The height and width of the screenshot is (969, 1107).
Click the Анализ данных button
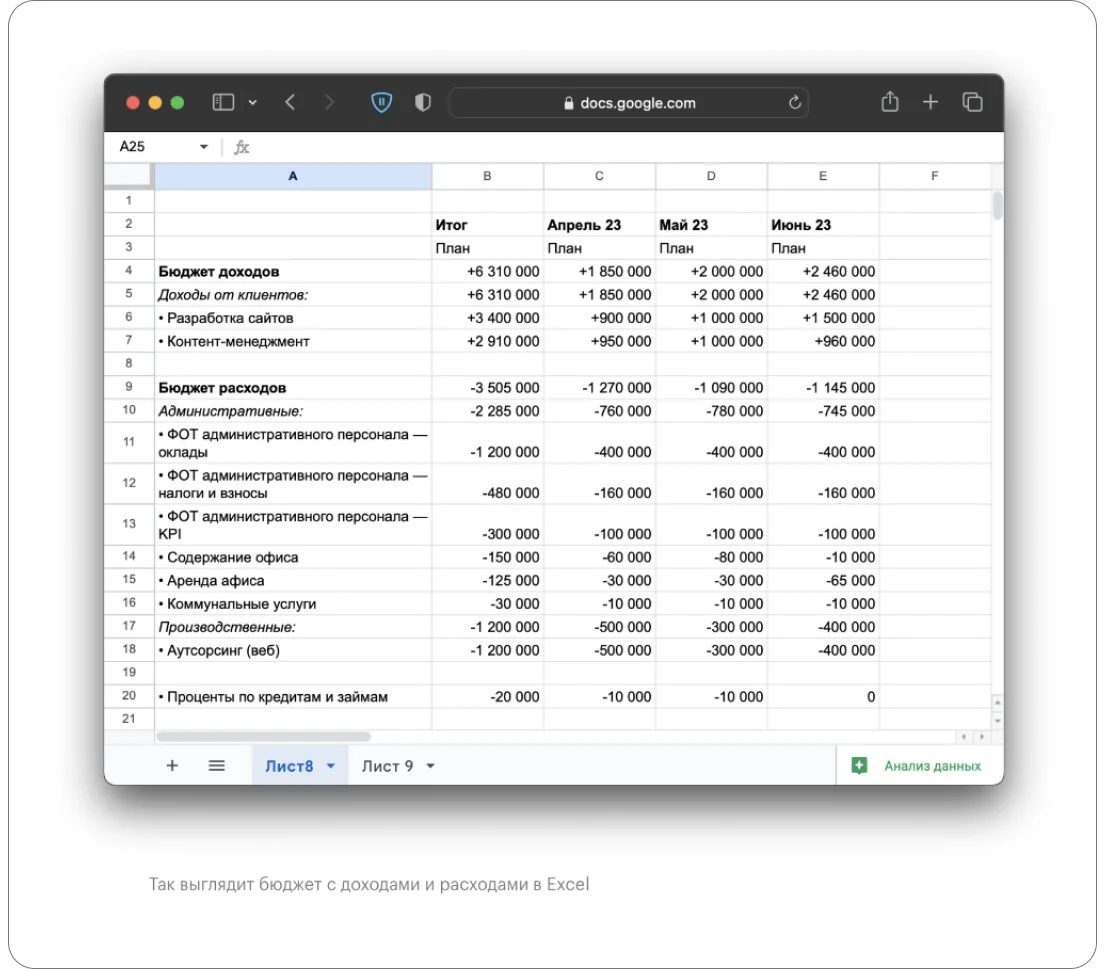[x=919, y=766]
